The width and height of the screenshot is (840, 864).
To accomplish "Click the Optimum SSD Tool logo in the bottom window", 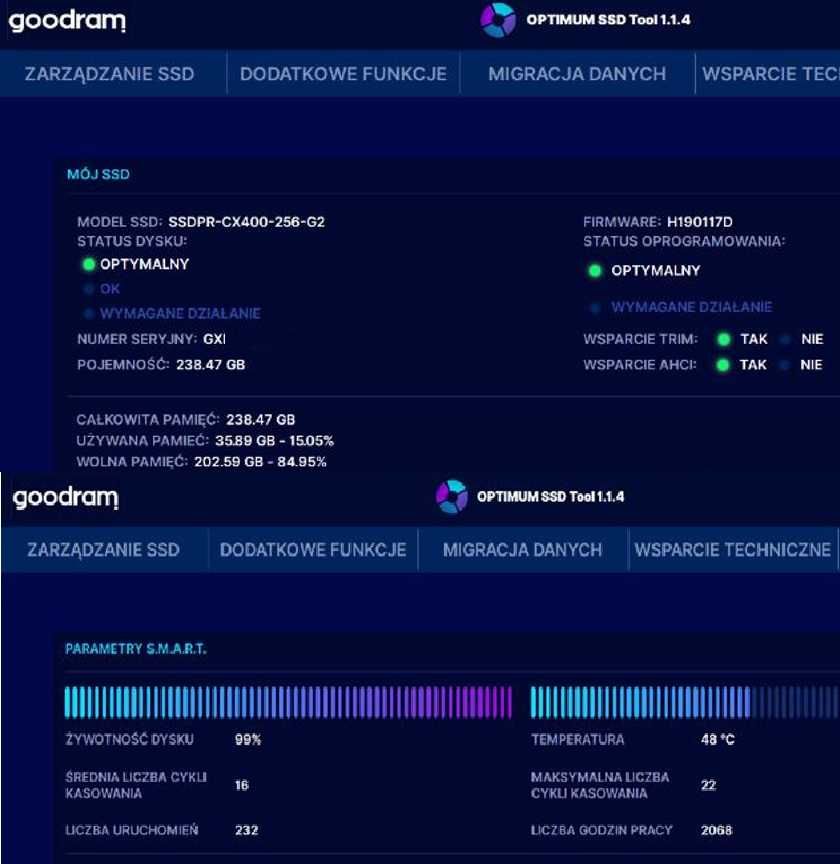I will pos(451,496).
